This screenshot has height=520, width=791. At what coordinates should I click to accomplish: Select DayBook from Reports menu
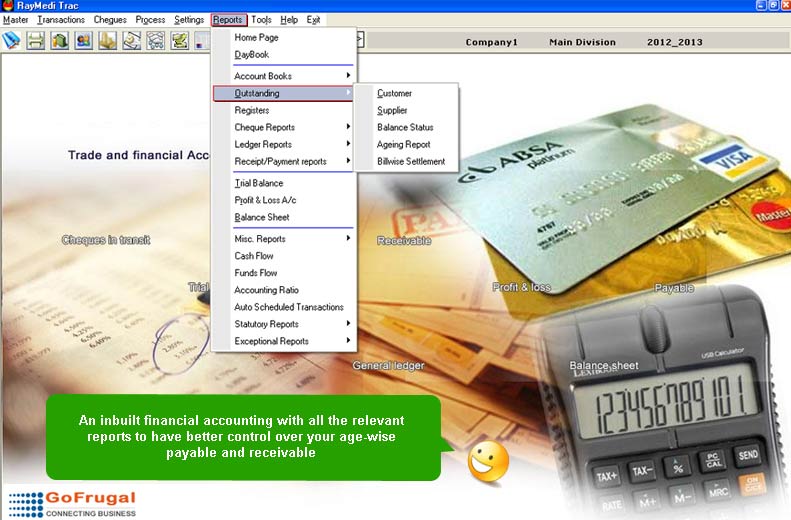point(284,54)
